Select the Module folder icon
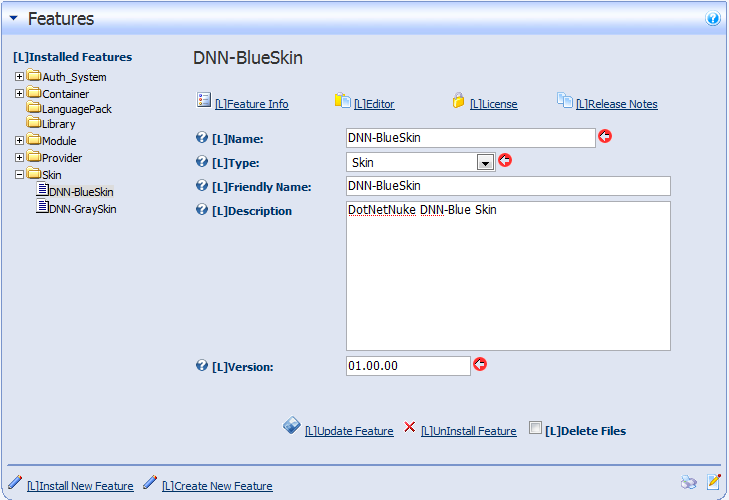This screenshot has width=729, height=500. (33, 139)
